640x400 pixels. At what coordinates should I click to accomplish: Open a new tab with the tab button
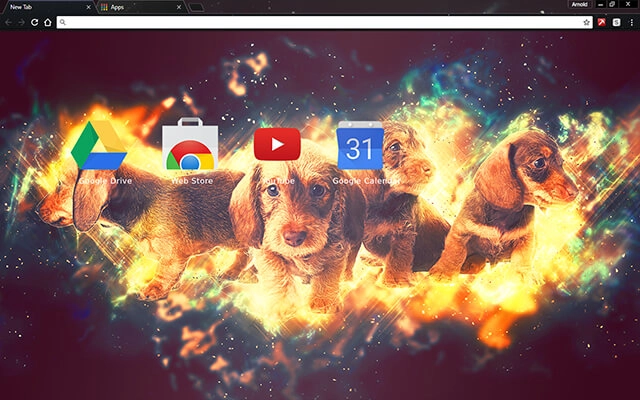[196, 7]
